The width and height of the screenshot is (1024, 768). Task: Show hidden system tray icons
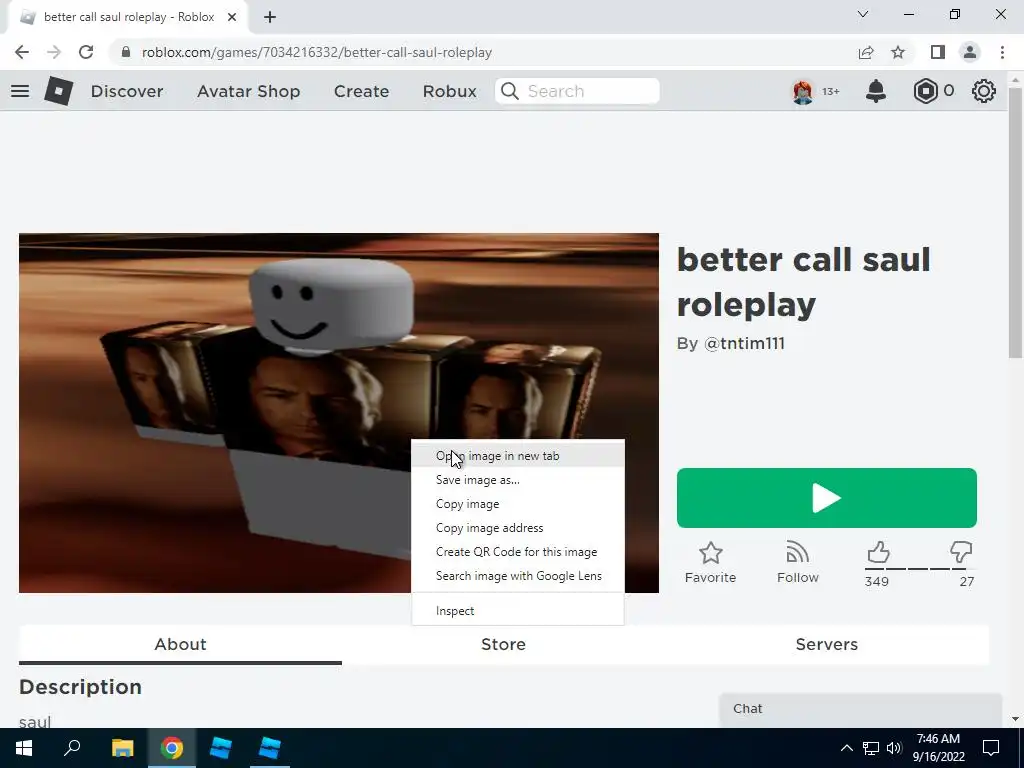[846, 748]
